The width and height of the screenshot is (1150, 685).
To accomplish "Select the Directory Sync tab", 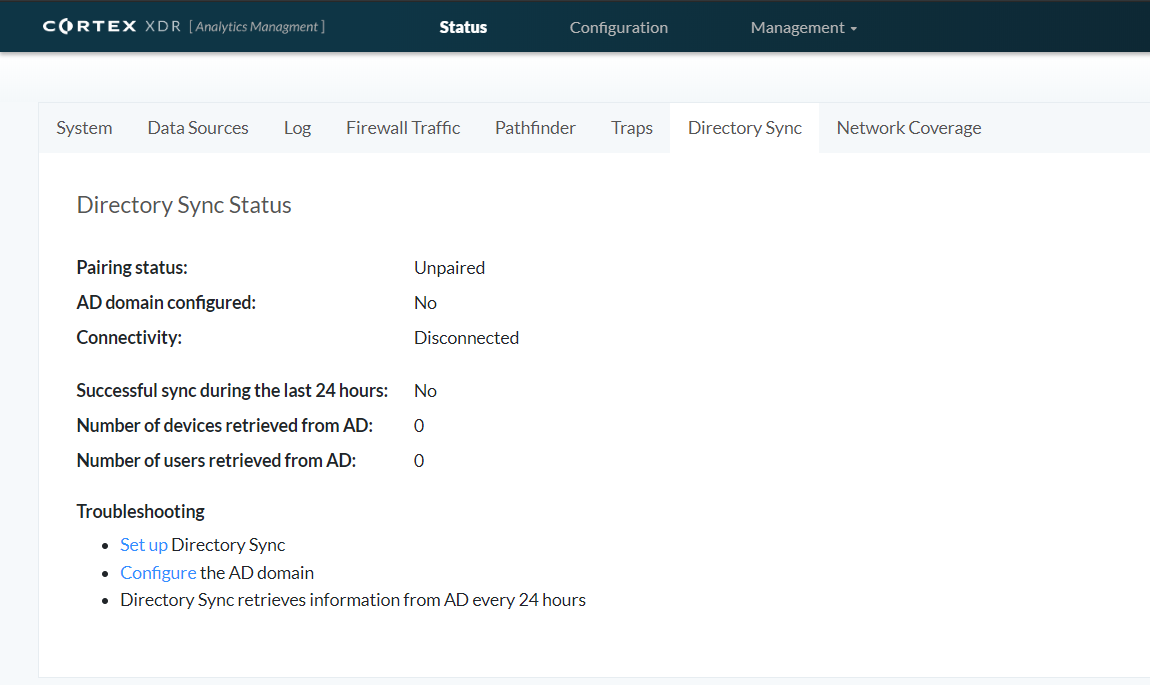I will click(x=745, y=128).
